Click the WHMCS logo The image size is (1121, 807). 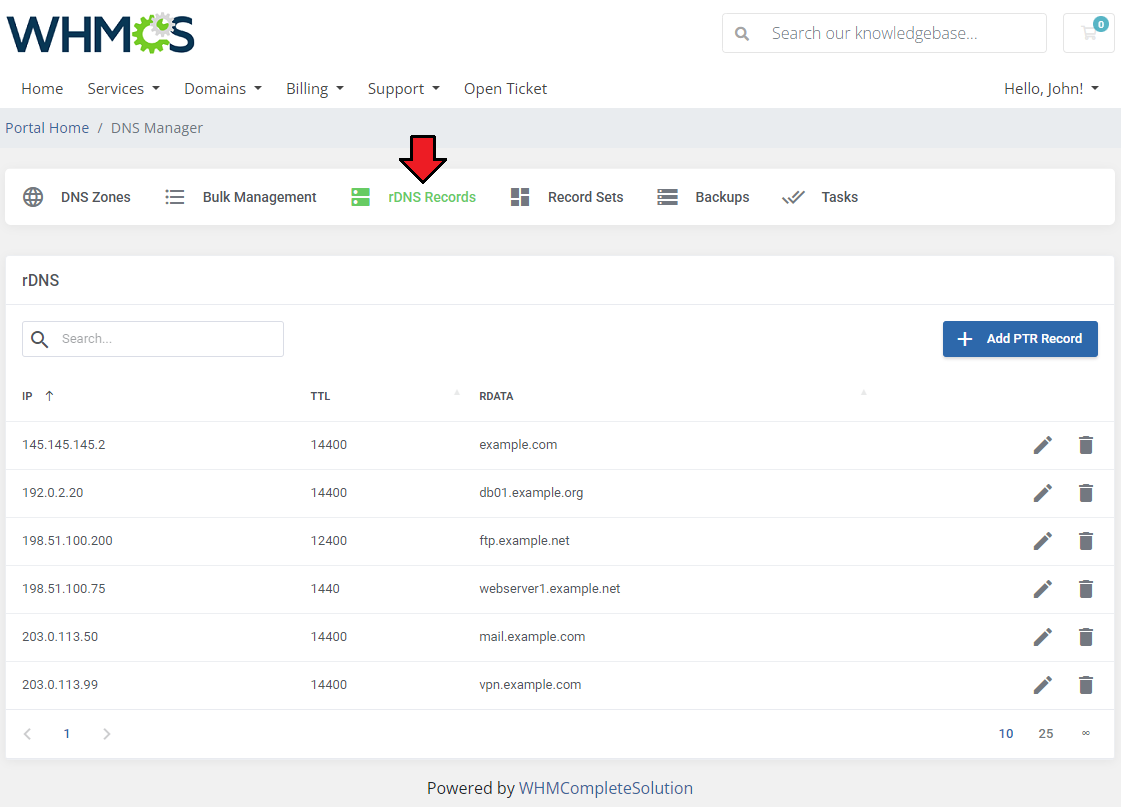click(x=101, y=33)
